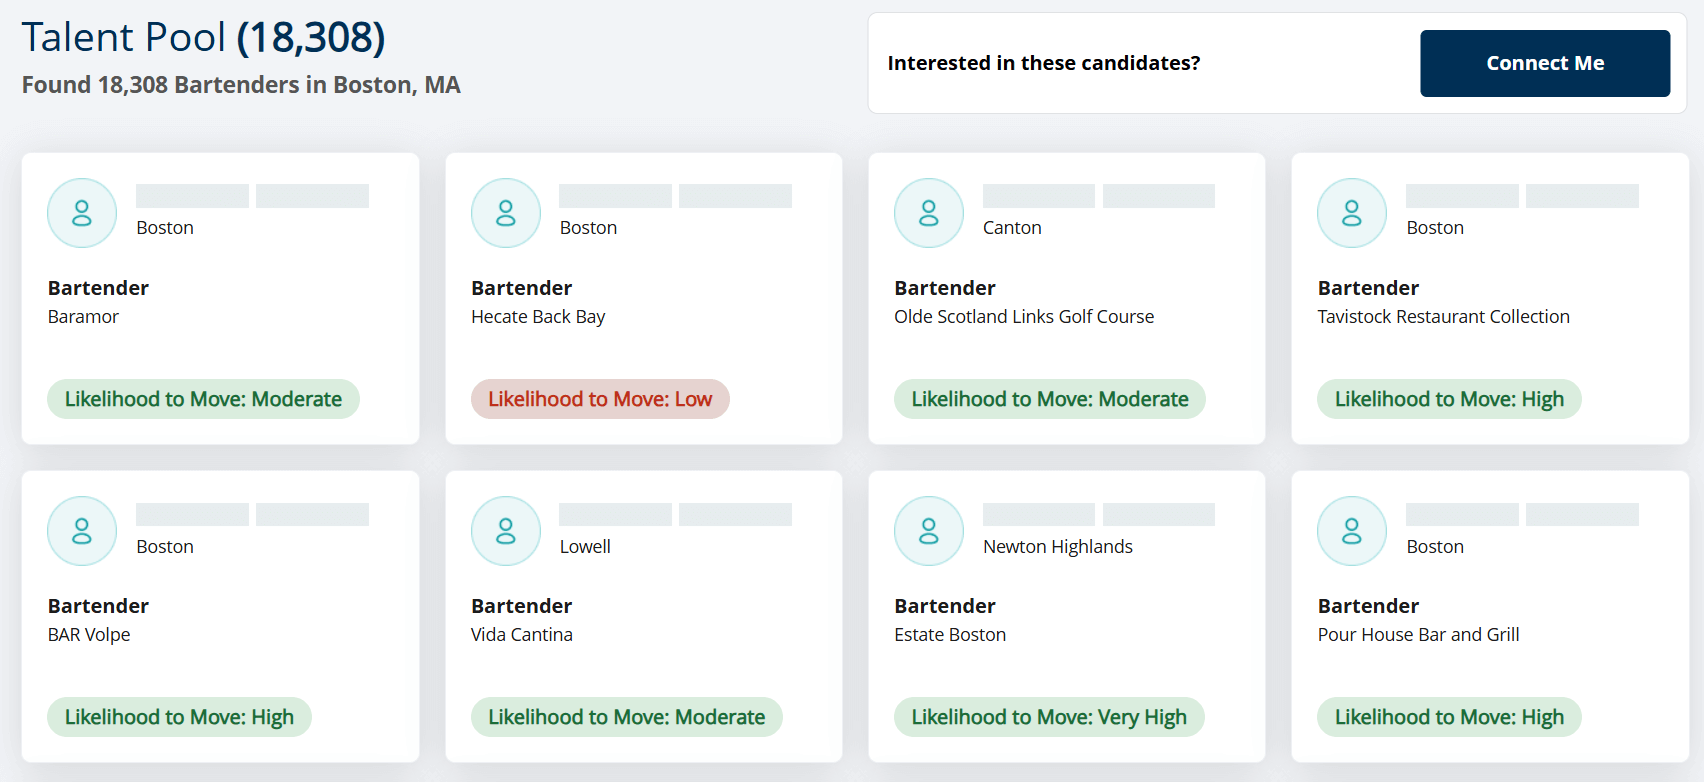Viewport: 1704px width, 782px height.
Task: Click the avatar icon on the Hecate Back Bay card
Action: 505,213
